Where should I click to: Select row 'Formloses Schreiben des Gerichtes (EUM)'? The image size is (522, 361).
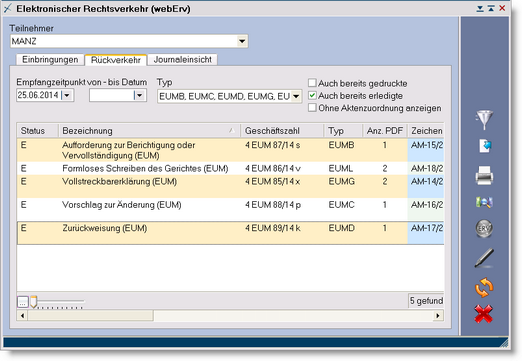[230, 168]
